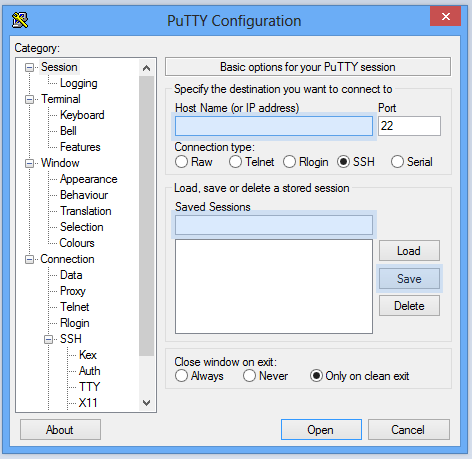This screenshot has height=459, width=472.
Task: Set close window on exit to Always
Action: [181, 376]
